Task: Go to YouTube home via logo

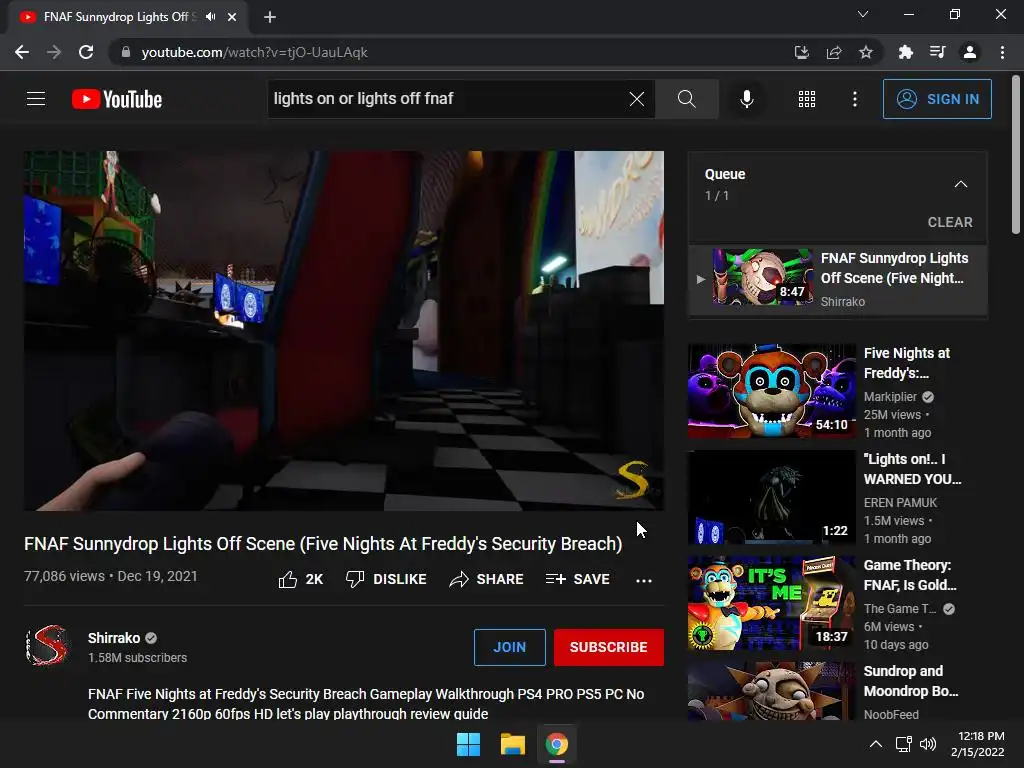Action: pyautogui.click(x=117, y=99)
